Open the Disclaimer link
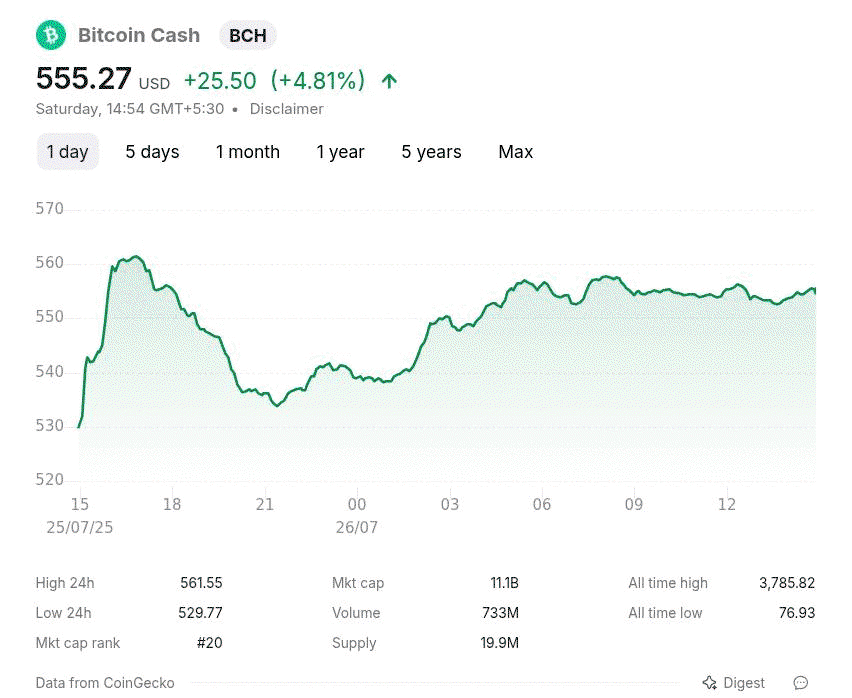 286,109
